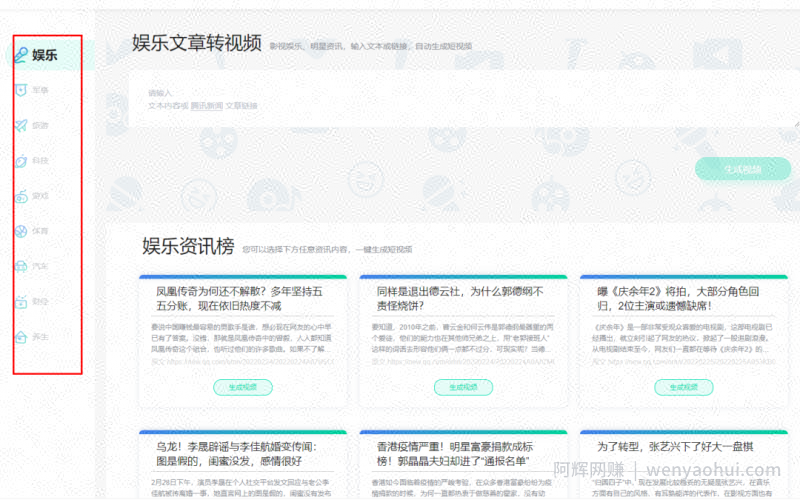The height and width of the screenshot is (500, 800).
Task: Click the house icon for 养生
Action: tap(21, 337)
